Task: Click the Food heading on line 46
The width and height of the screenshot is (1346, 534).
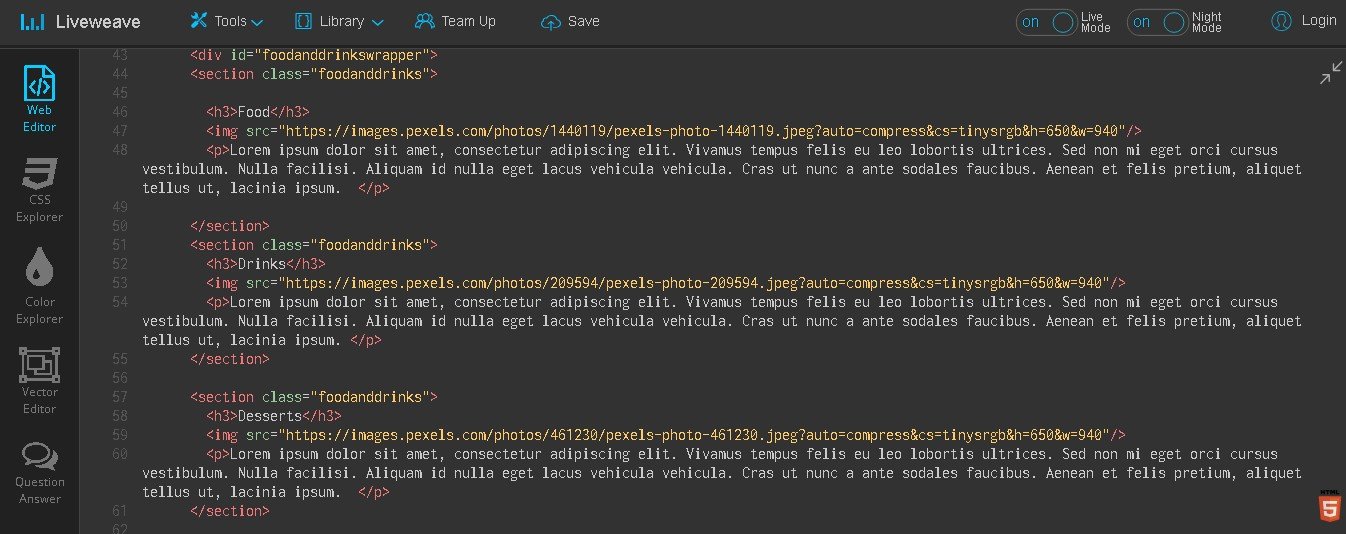Action: pyautogui.click(x=254, y=112)
